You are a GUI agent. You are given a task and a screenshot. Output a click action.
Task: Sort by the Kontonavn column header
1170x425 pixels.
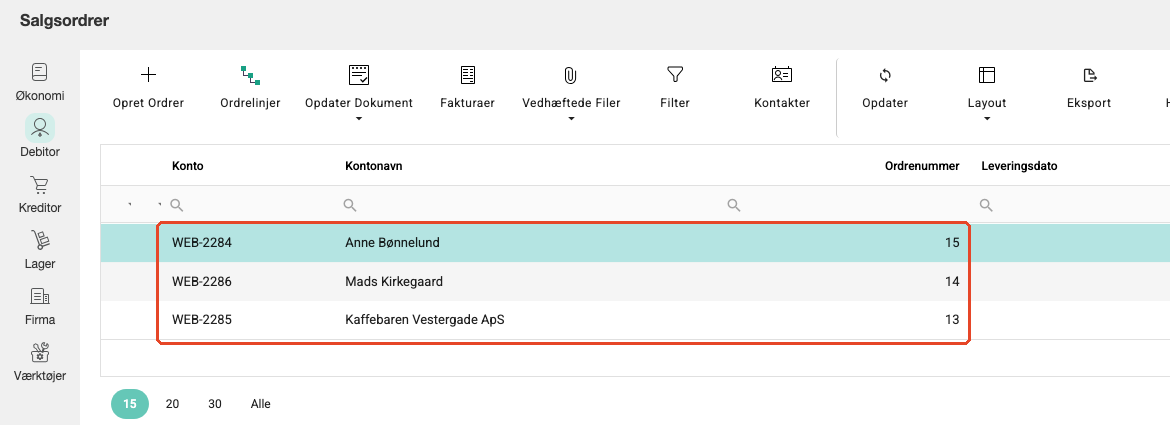coord(374,166)
